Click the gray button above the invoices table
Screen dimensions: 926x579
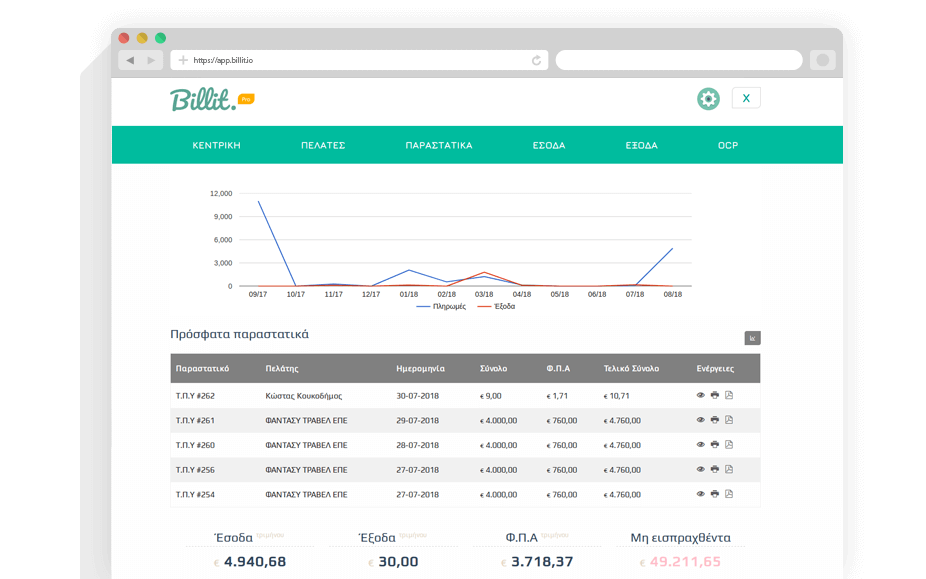point(751,338)
